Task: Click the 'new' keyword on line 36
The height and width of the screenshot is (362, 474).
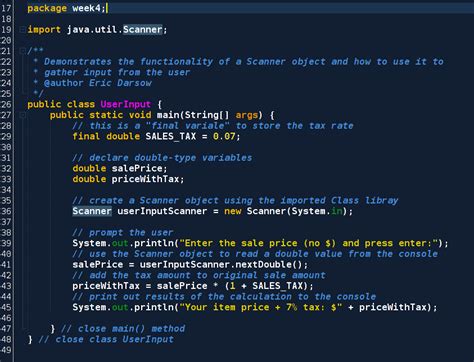Action: 233,211
